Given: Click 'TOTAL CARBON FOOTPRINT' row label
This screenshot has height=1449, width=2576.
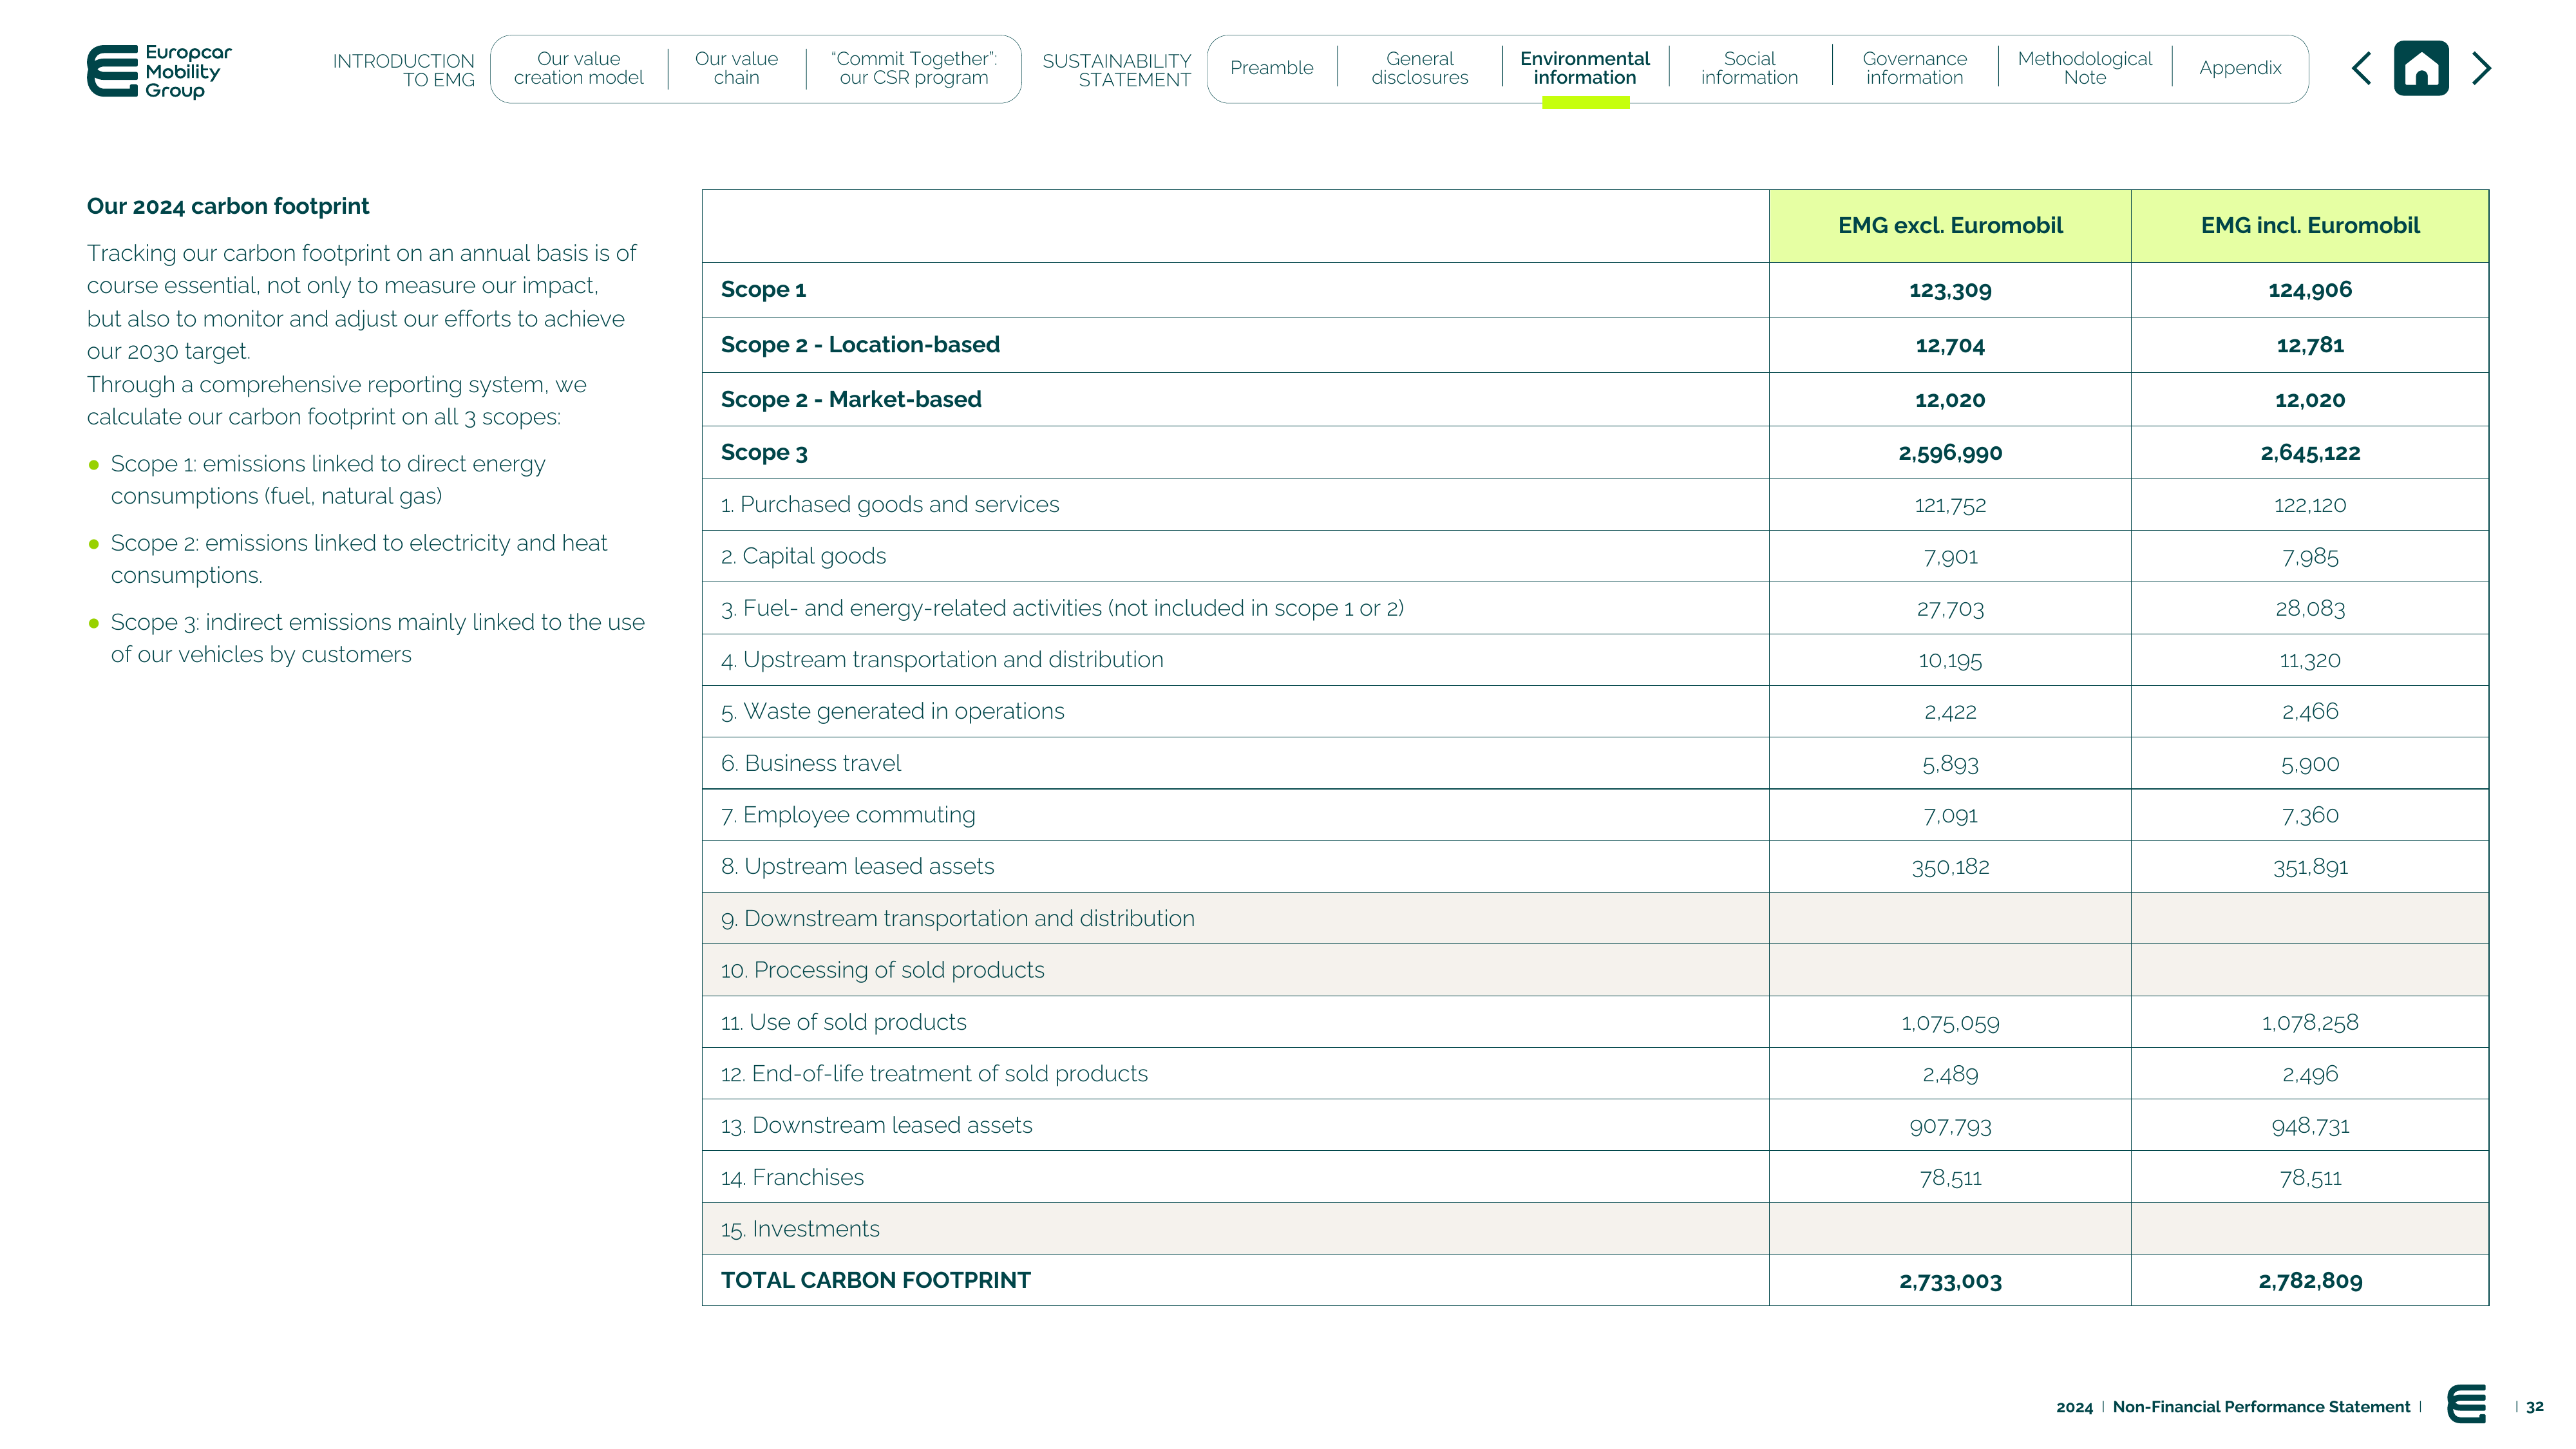Looking at the screenshot, I should coord(875,1281).
